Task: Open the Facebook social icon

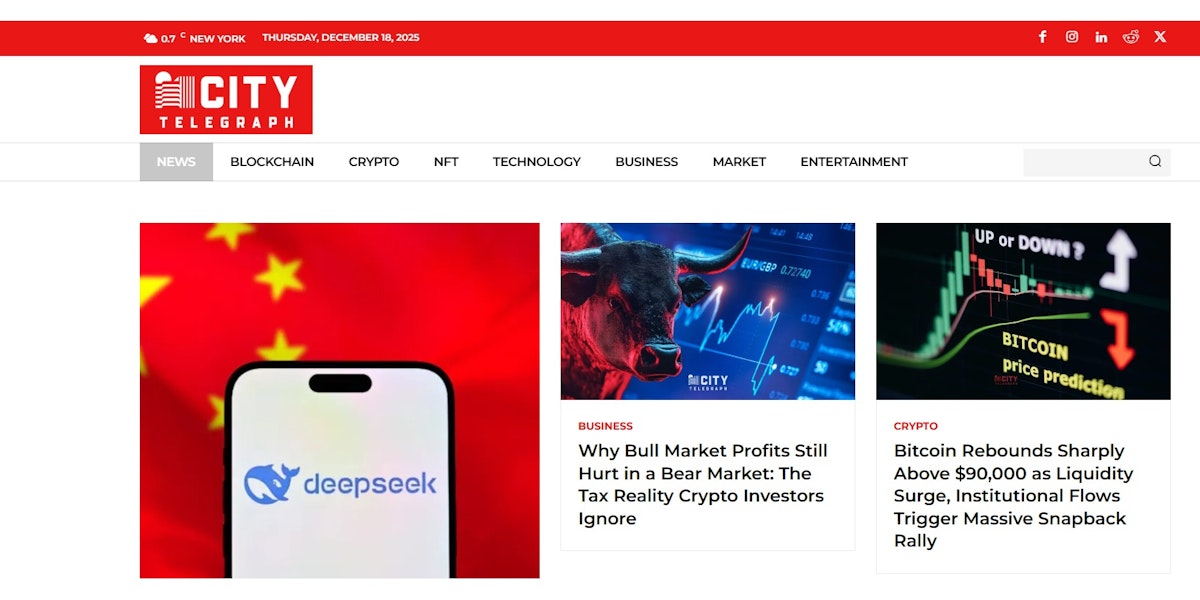Action: pos(1042,37)
